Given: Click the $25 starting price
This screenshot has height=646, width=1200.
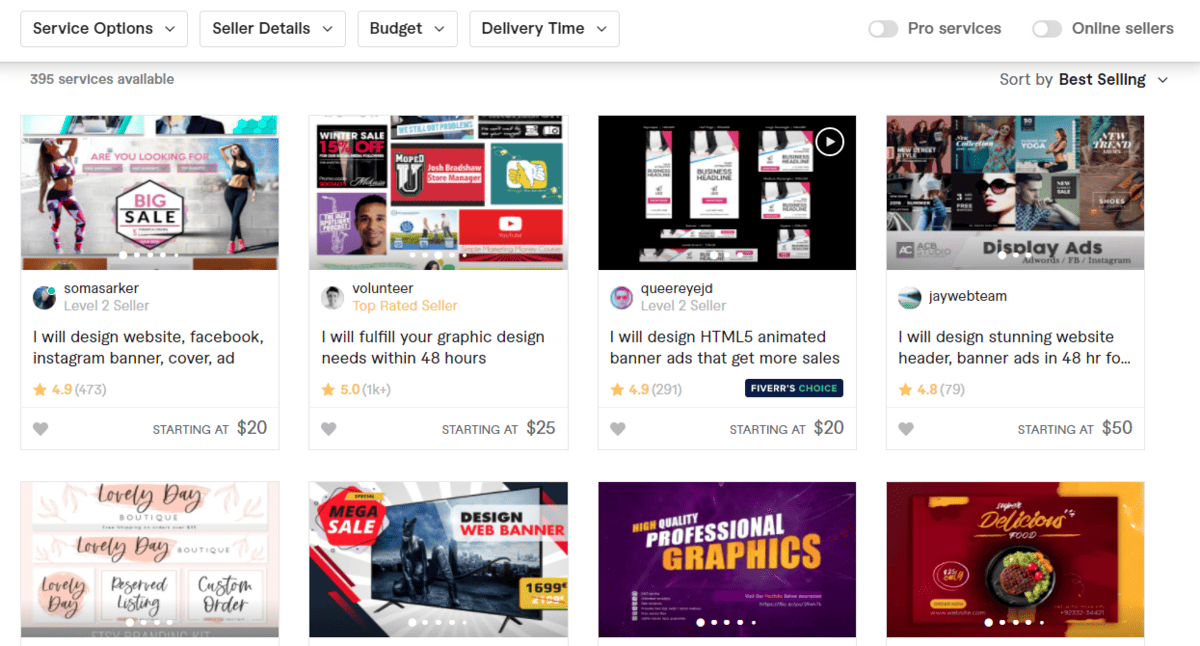Looking at the screenshot, I should pyautogui.click(x=541, y=428).
